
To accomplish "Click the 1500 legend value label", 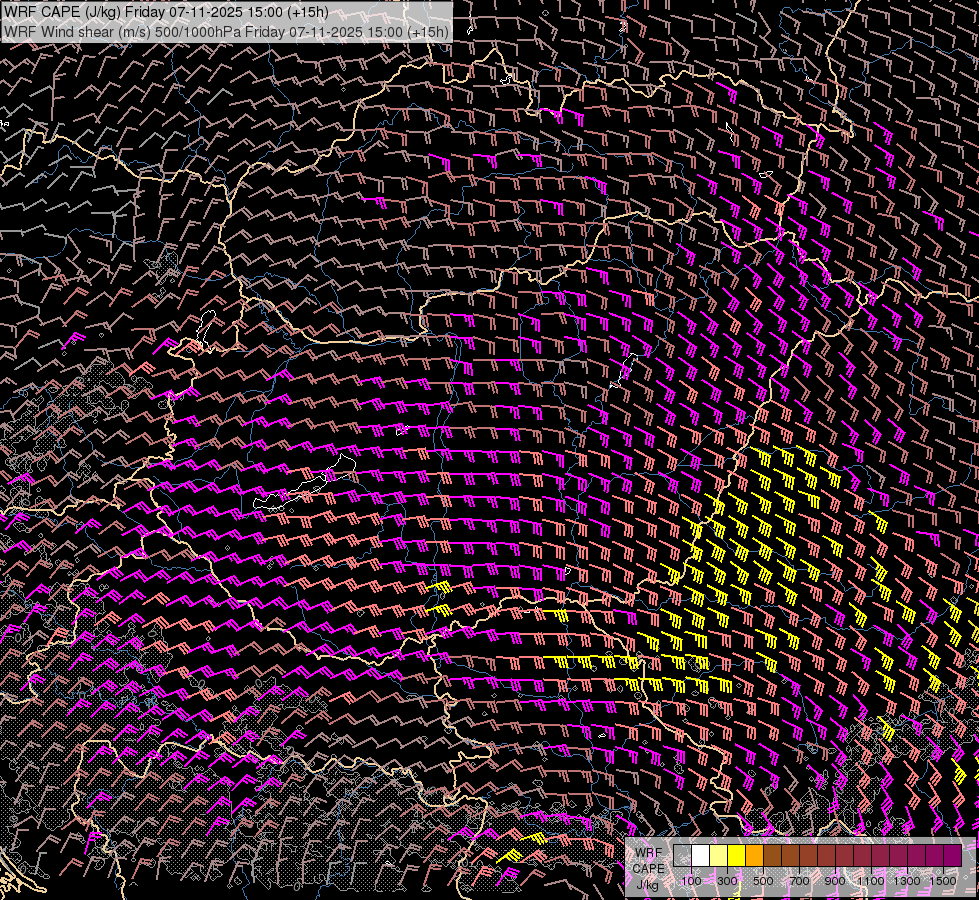I will [943, 881].
